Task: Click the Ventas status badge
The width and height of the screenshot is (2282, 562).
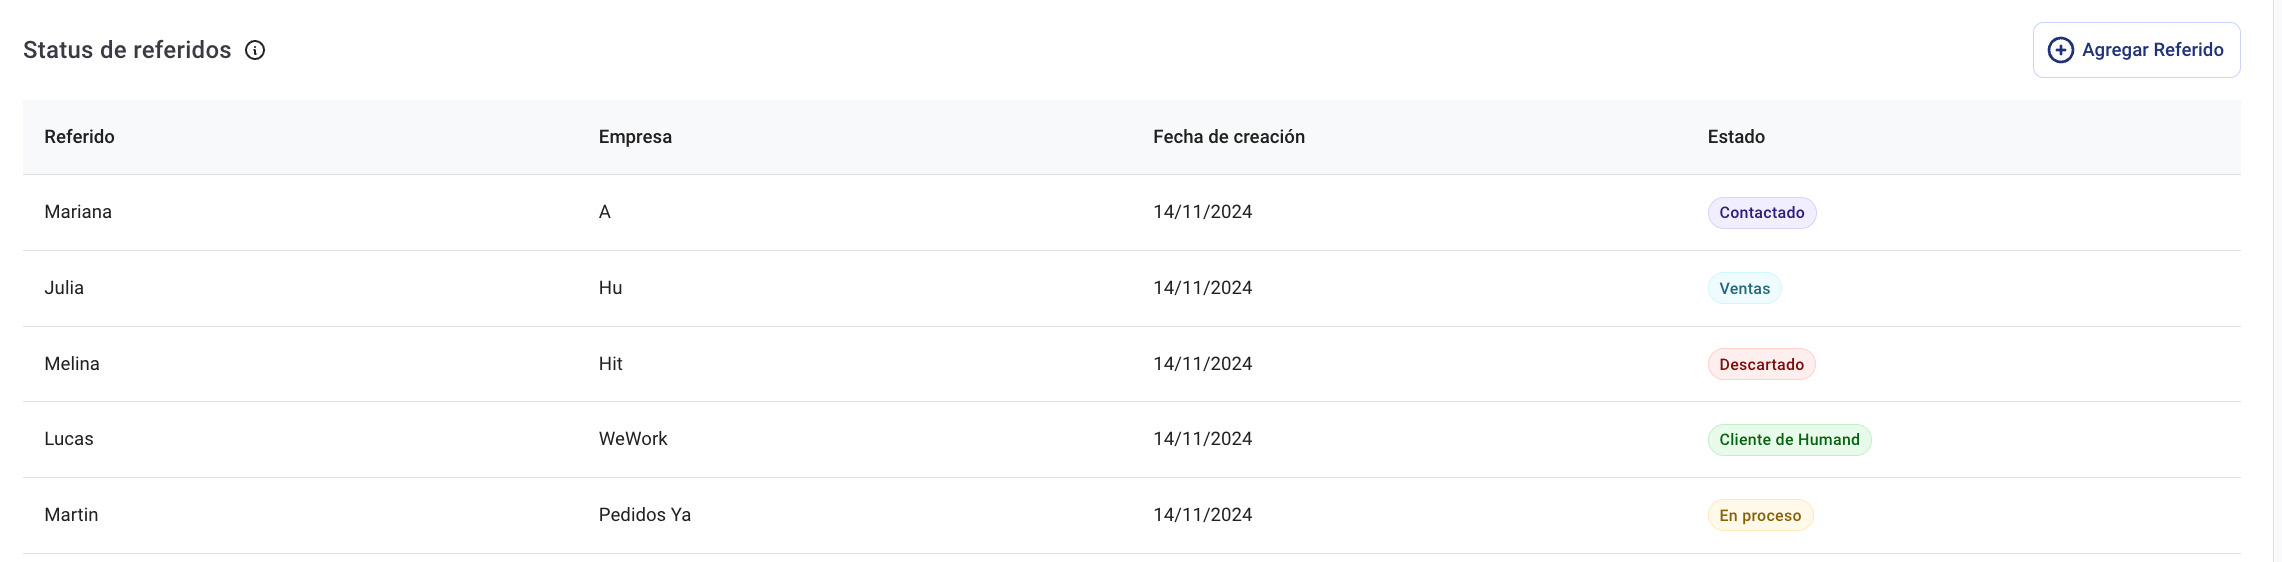Action: [x=1744, y=288]
